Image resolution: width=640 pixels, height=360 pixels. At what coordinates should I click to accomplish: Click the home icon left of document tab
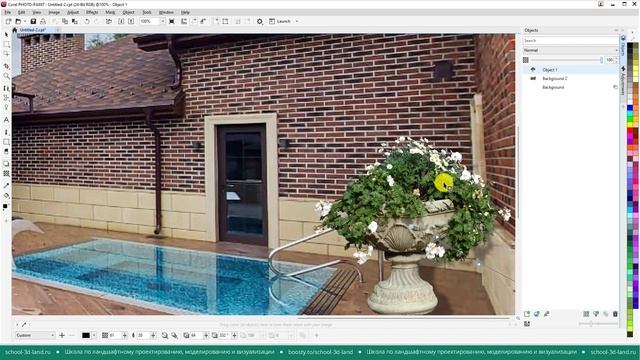tap(15, 30)
